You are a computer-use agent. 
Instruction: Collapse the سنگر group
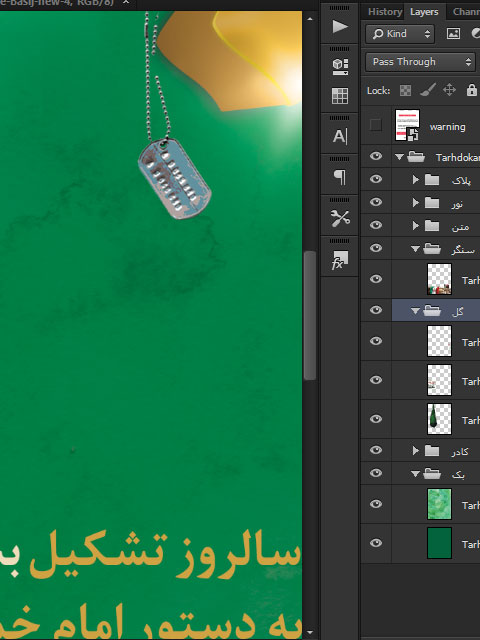pos(415,249)
